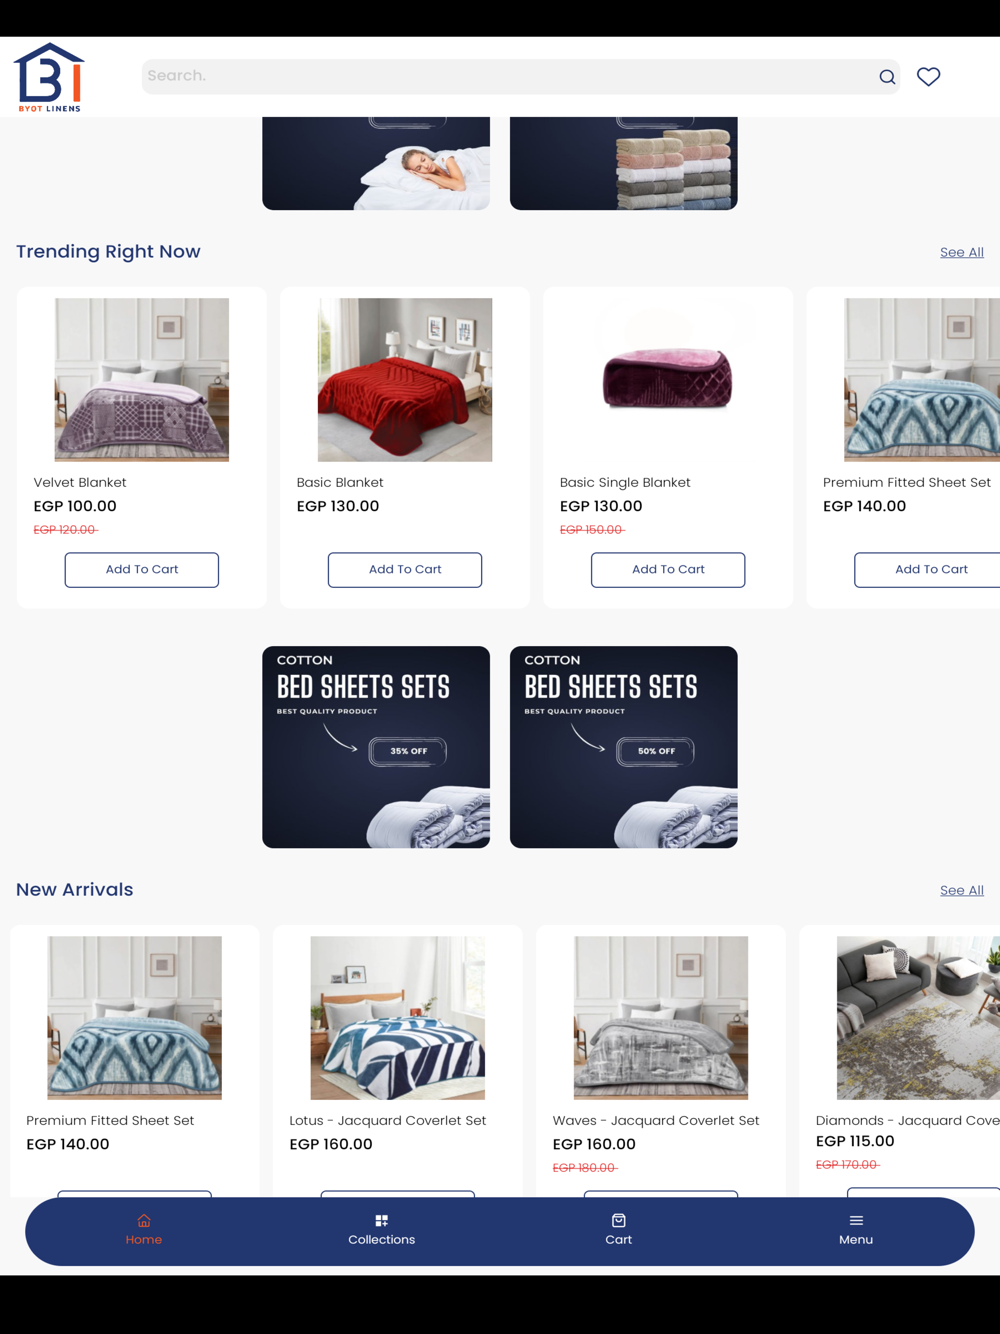Add Basic Blanket to cart
Screen dimensions: 1000x1334
(405, 570)
